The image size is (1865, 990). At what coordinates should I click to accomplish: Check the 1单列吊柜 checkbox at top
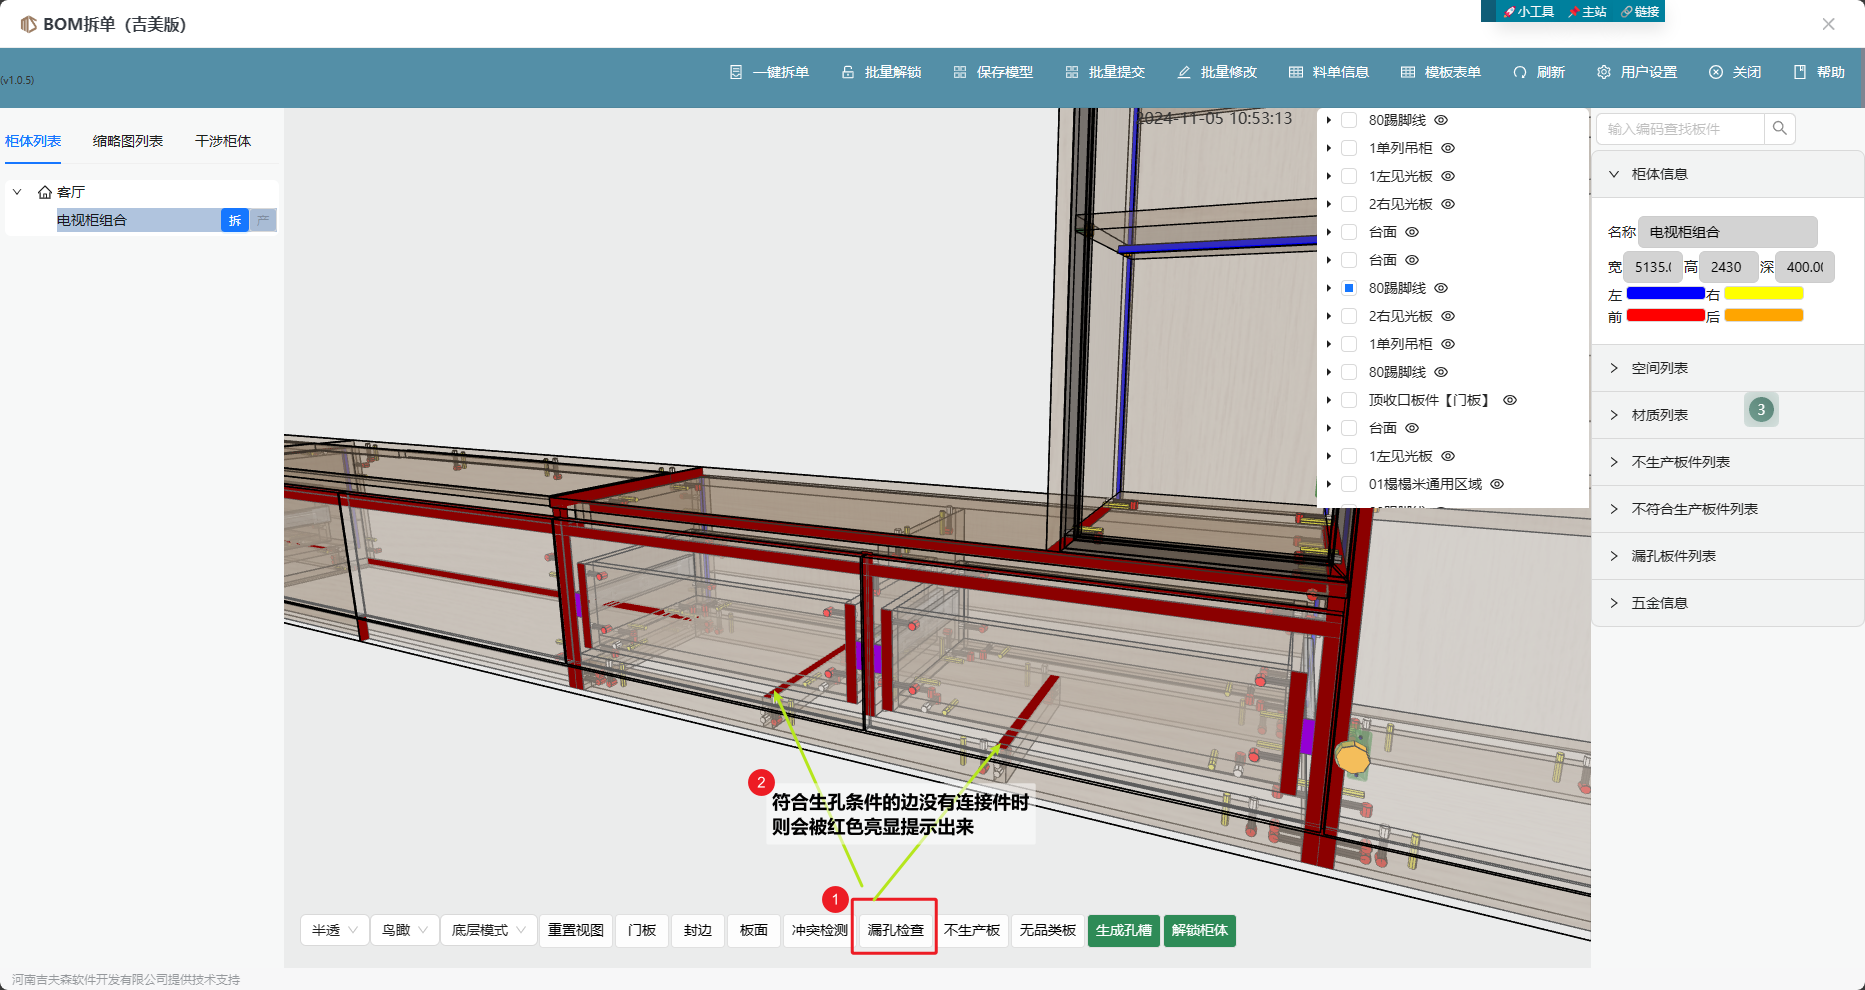tap(1349, 148)
